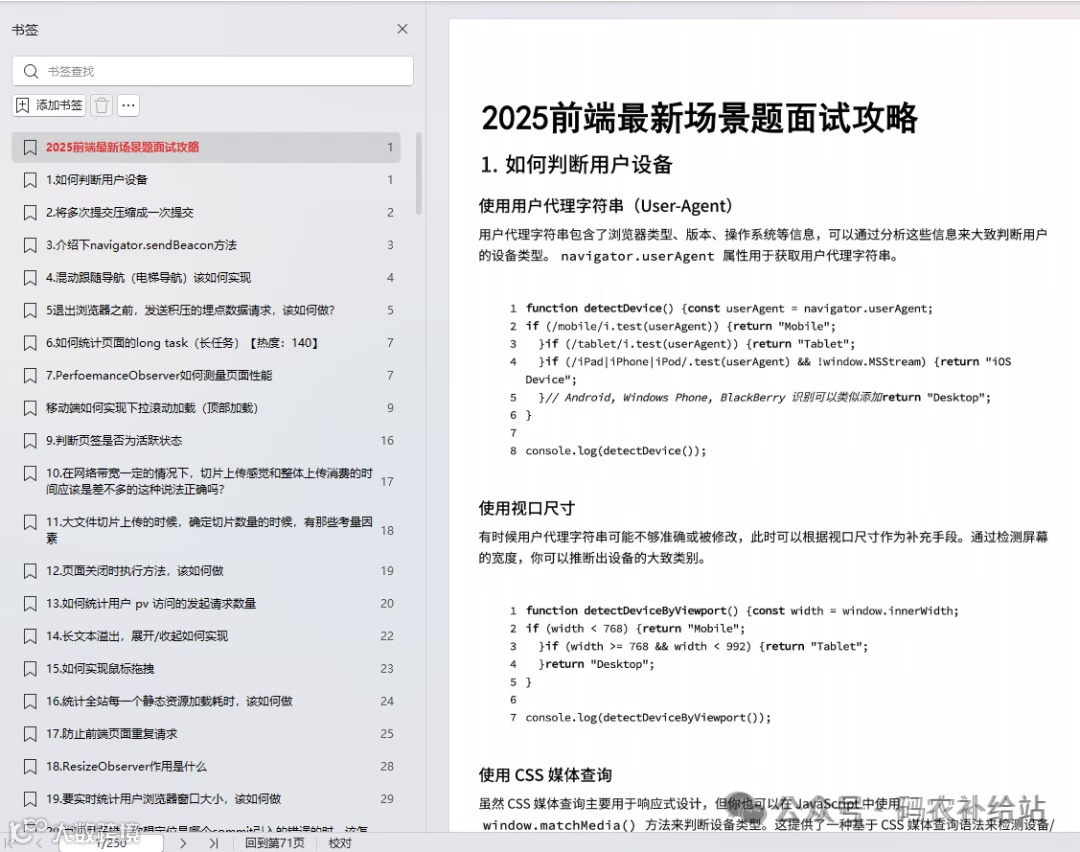The image size is (1080, 852).
Task: Click the bookmark icon beside 1.如何判断用户设备
Action: 29,178
